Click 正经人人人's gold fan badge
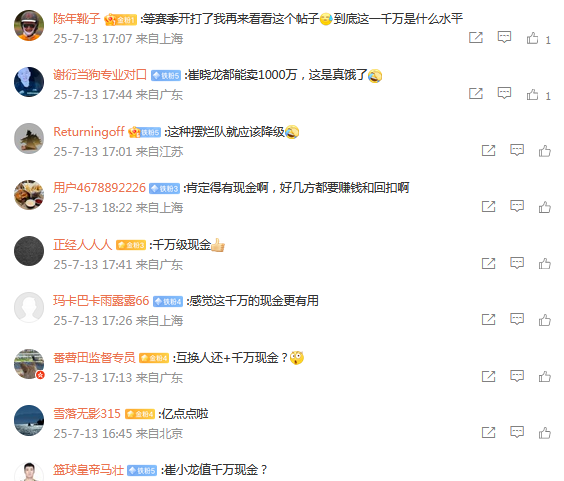 click(x=131, y=245)
